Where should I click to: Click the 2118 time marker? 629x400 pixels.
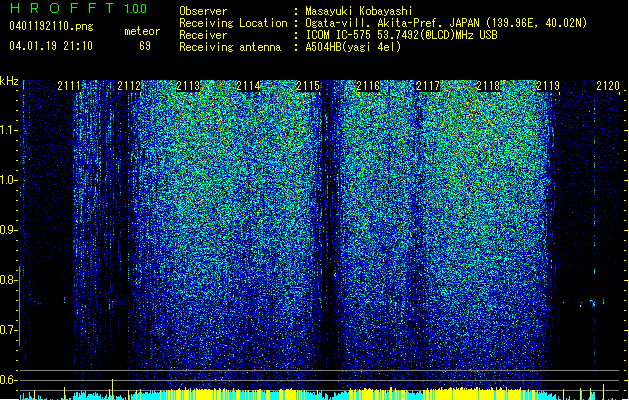488,85
